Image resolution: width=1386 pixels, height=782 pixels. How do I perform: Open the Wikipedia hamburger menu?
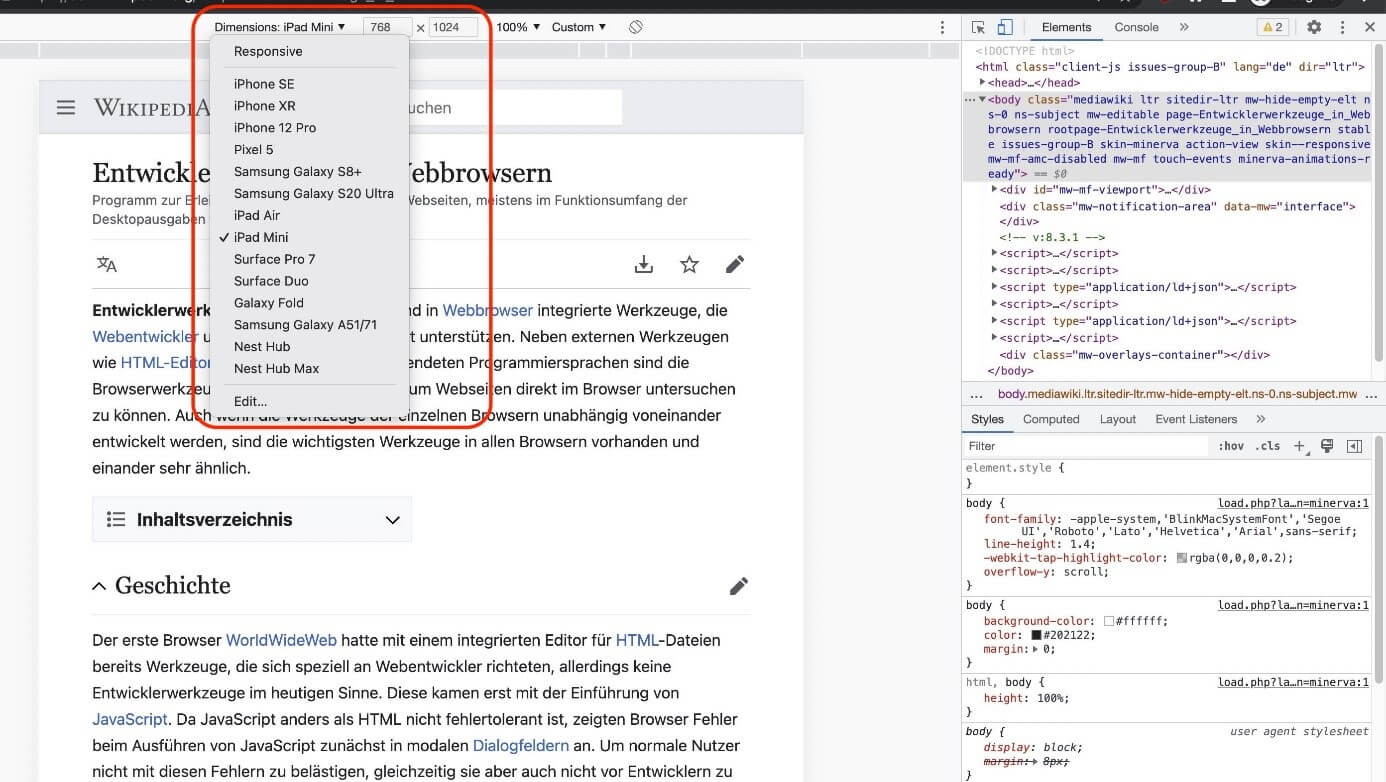pyautogui.click(x=66, y=107)
